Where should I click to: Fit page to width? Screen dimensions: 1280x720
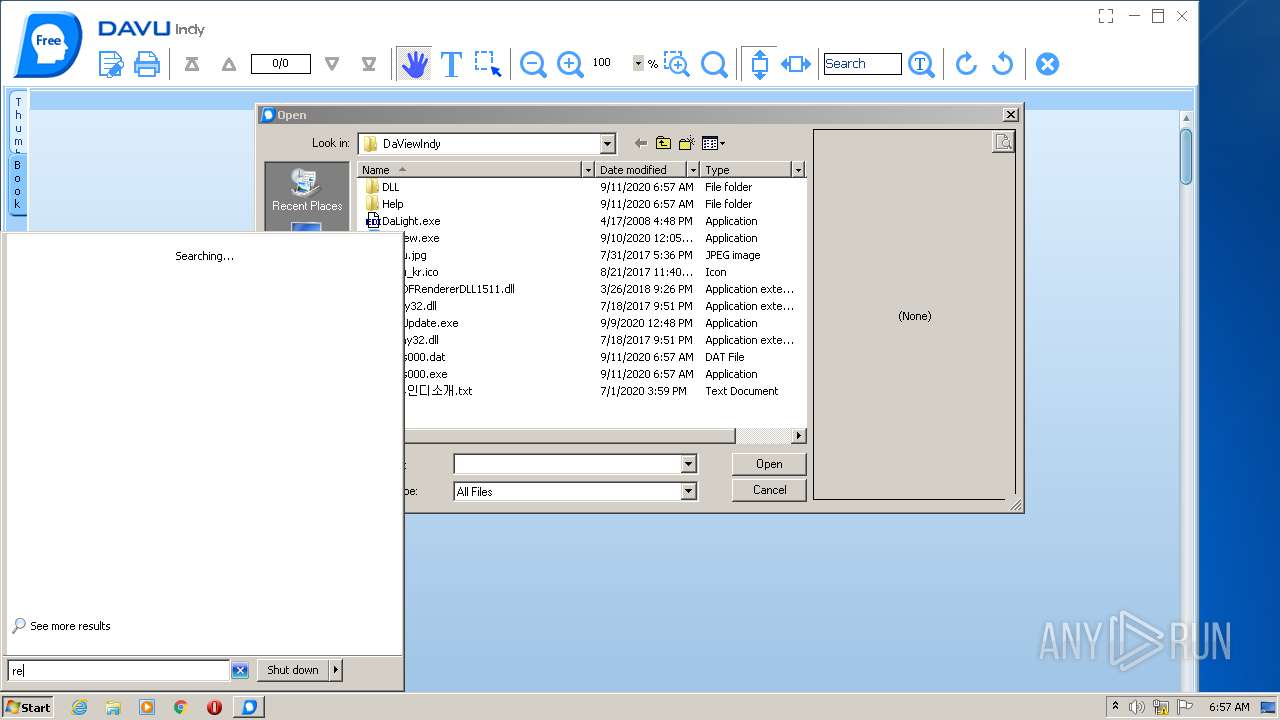pyautogui.click(x=796, y=64)
